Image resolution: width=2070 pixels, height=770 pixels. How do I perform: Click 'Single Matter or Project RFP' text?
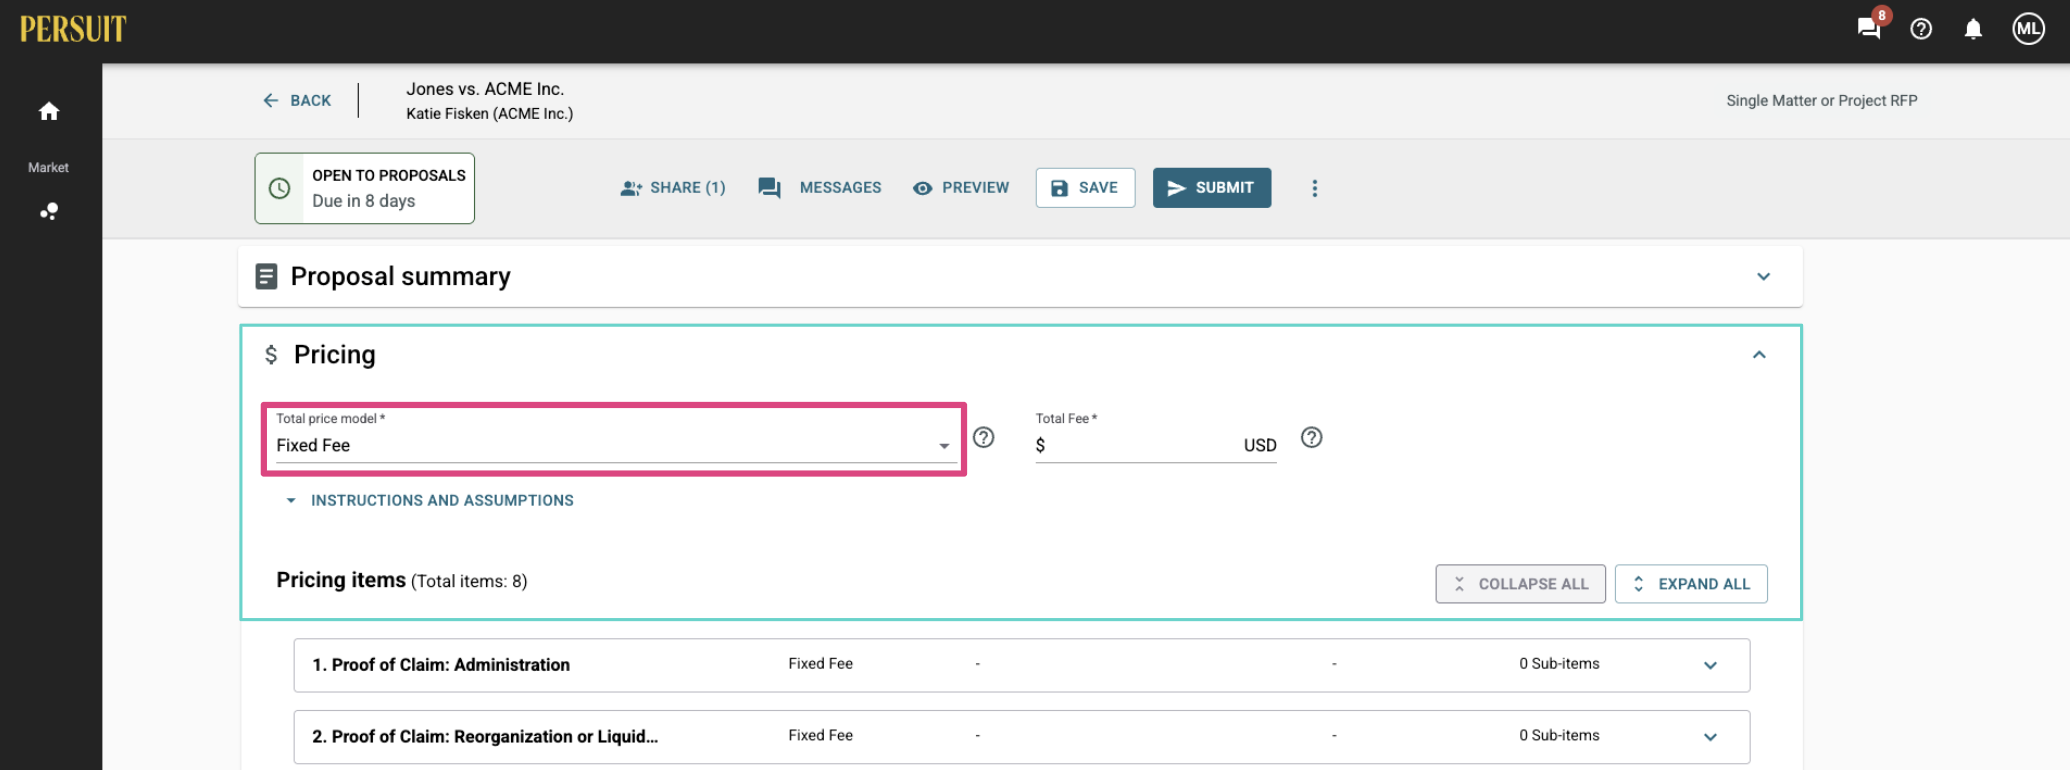click(x=1822, y=101)
